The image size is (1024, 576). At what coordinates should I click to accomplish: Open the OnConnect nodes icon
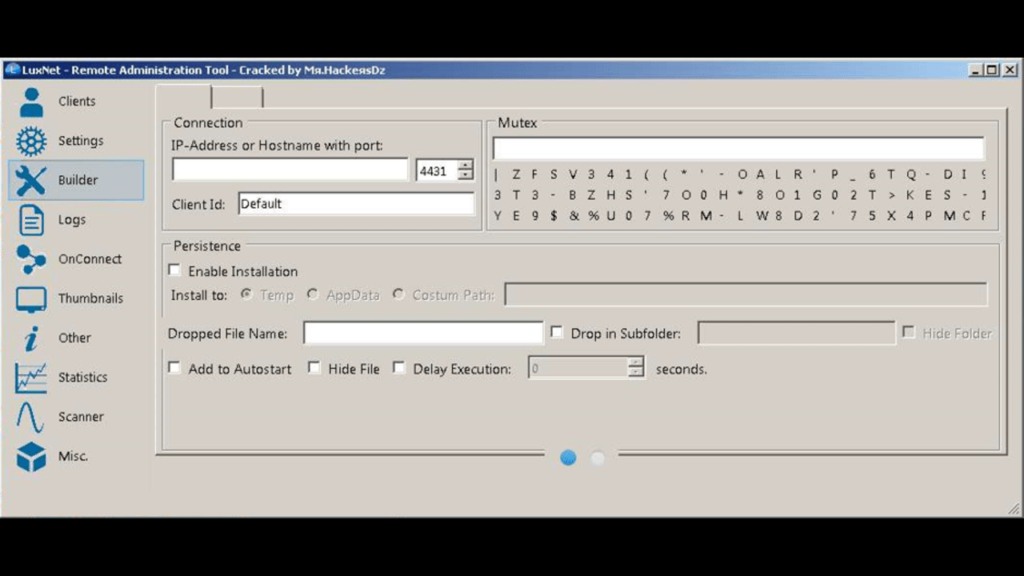click(31, 259)
